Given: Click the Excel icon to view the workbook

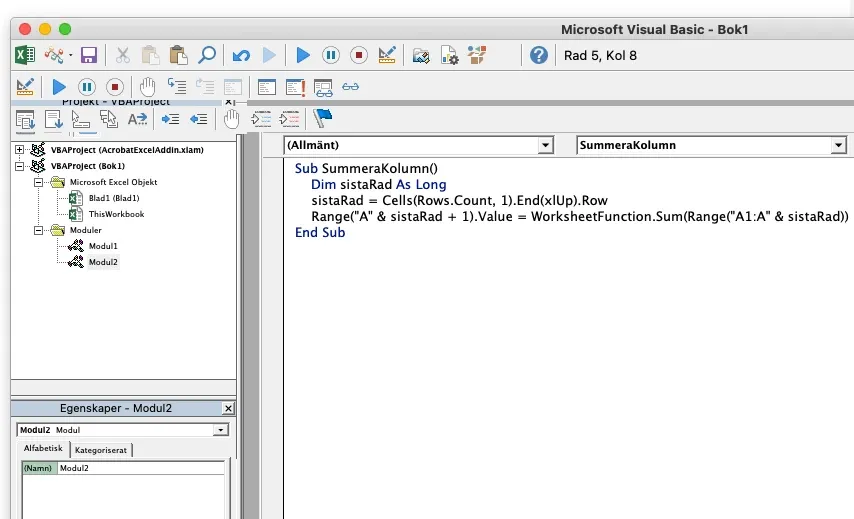Looking at the screenshot, I should (25, 55).
